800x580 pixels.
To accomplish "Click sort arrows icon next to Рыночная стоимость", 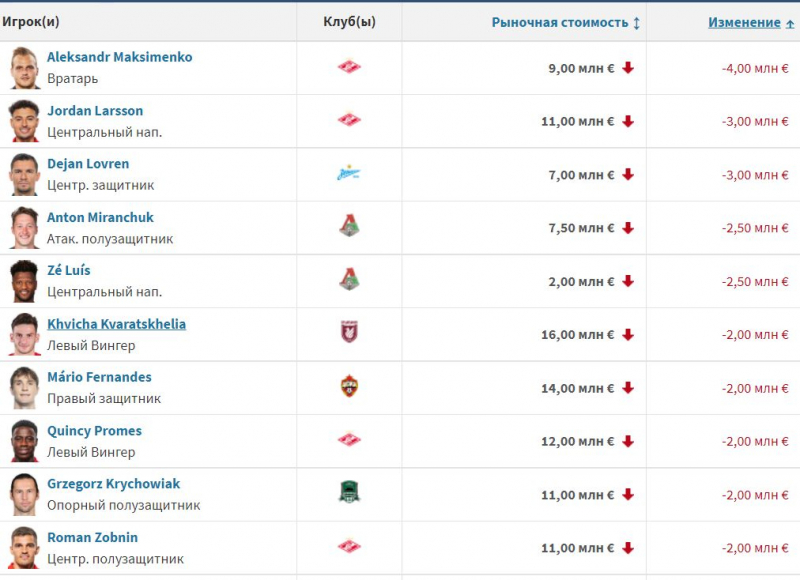I will (x=636, y=23).
